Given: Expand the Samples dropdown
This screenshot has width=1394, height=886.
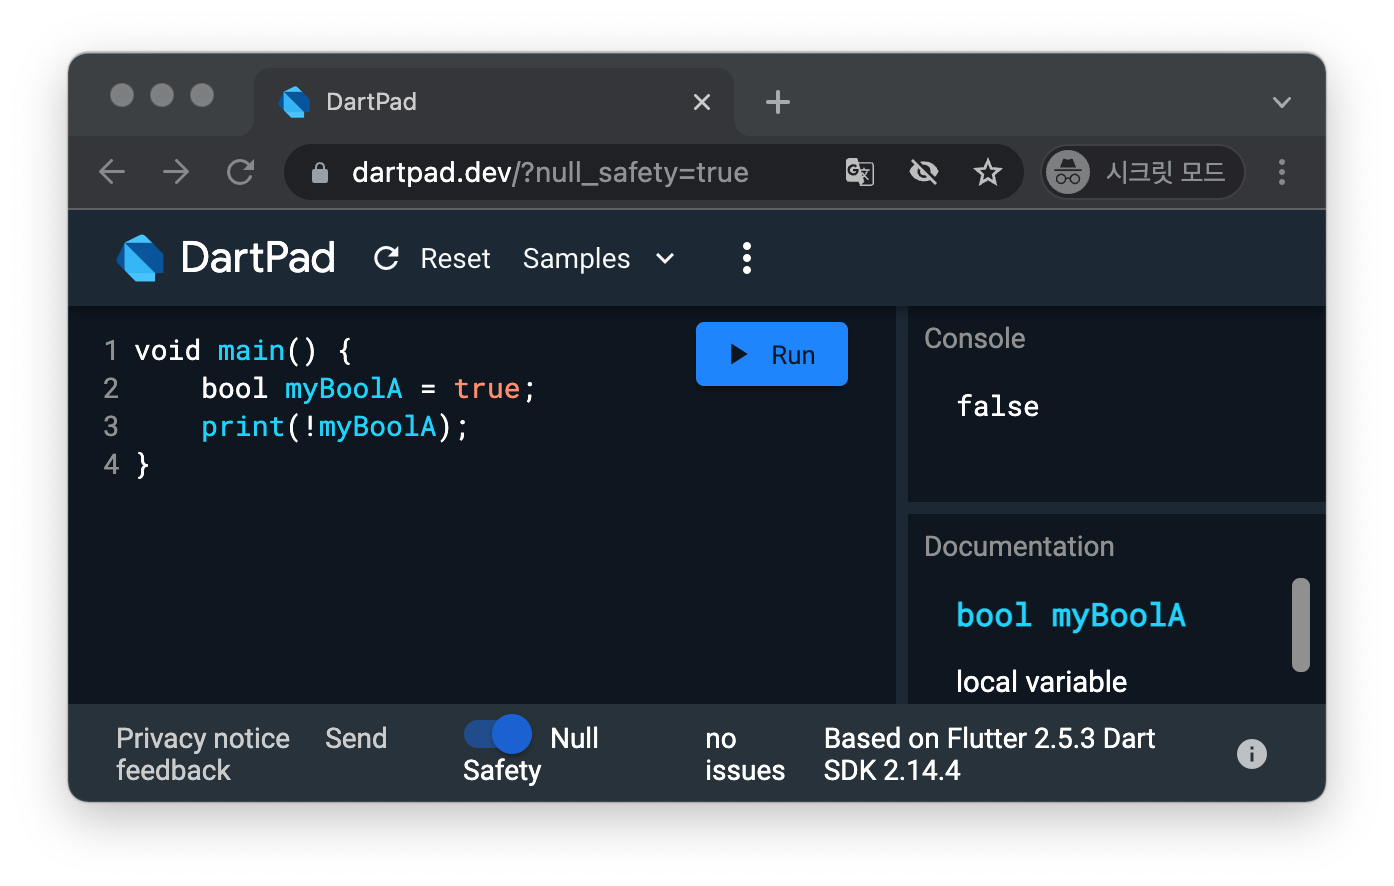Looking at the screenshot, I should point(599,258).
